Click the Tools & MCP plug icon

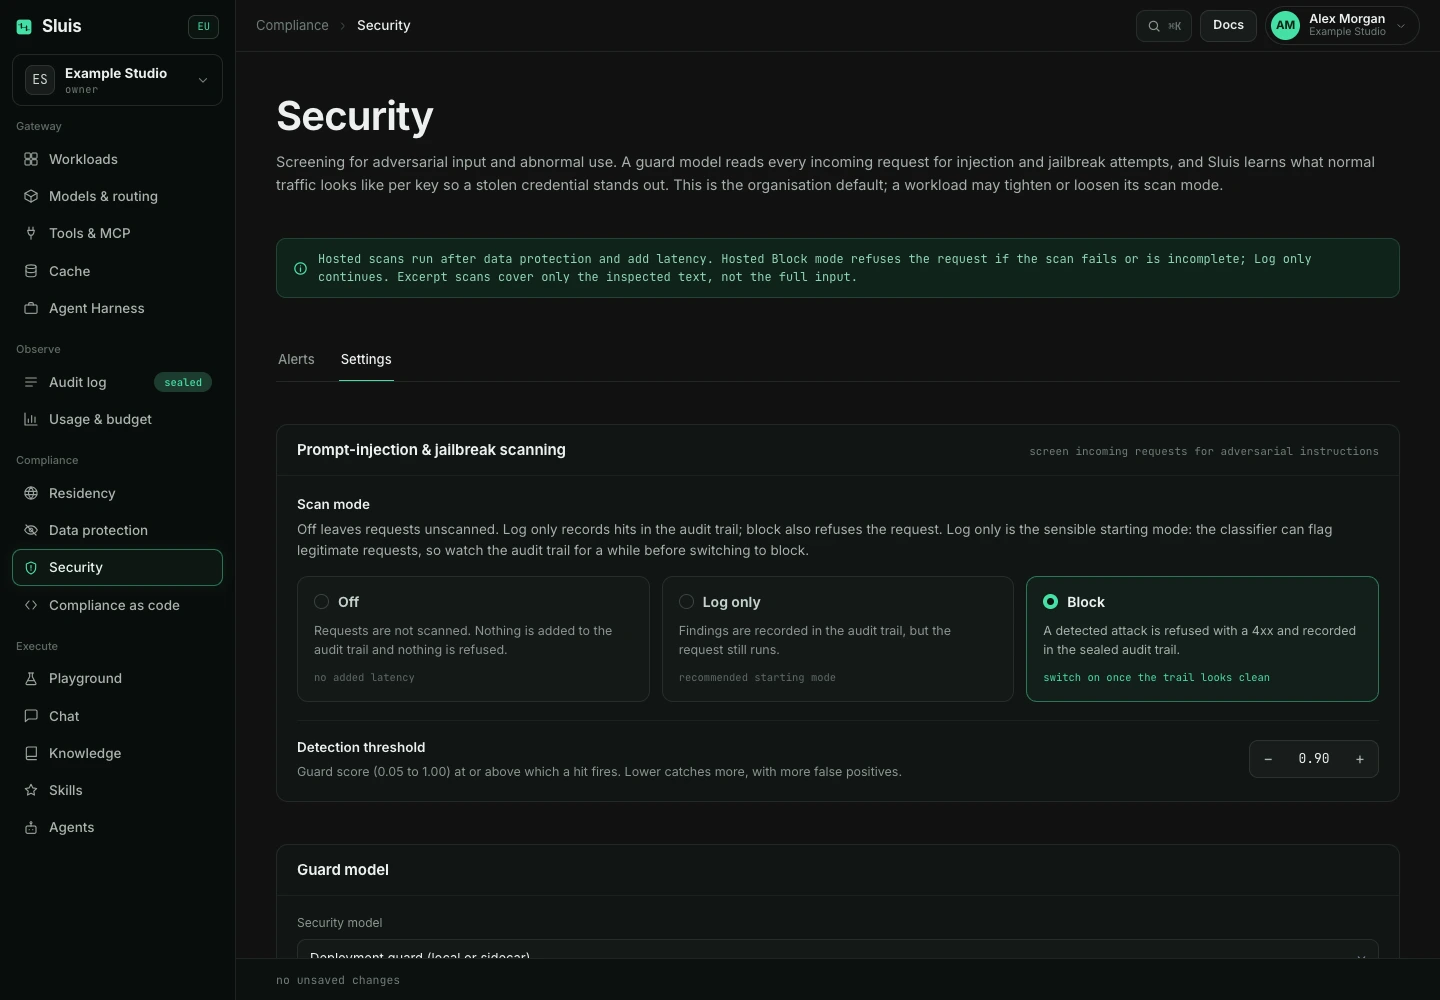point(31,233)
